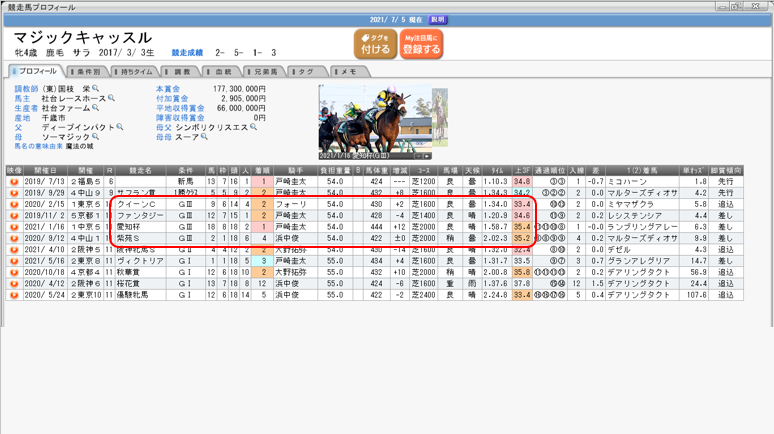Click search icon beside sire ディープインパクト

click(120, 127)
